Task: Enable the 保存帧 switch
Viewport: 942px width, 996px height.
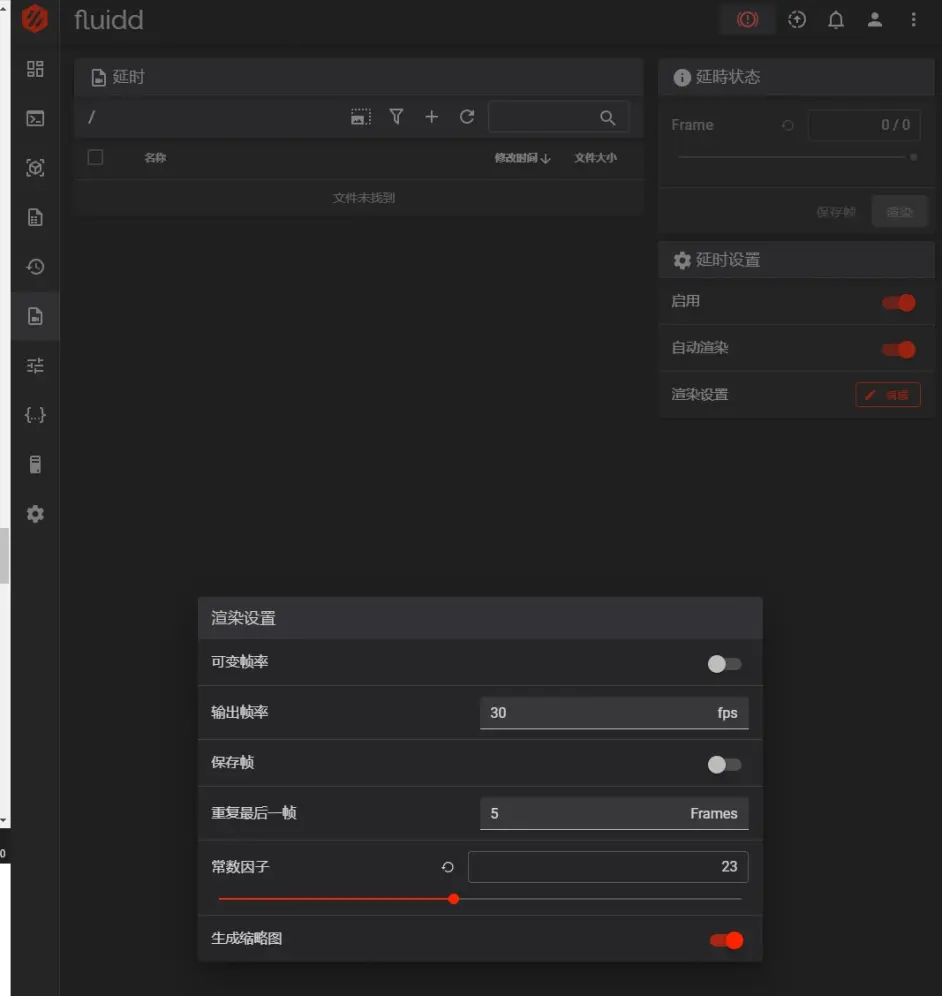Action: pyautogui.click(x=724, y=764)
